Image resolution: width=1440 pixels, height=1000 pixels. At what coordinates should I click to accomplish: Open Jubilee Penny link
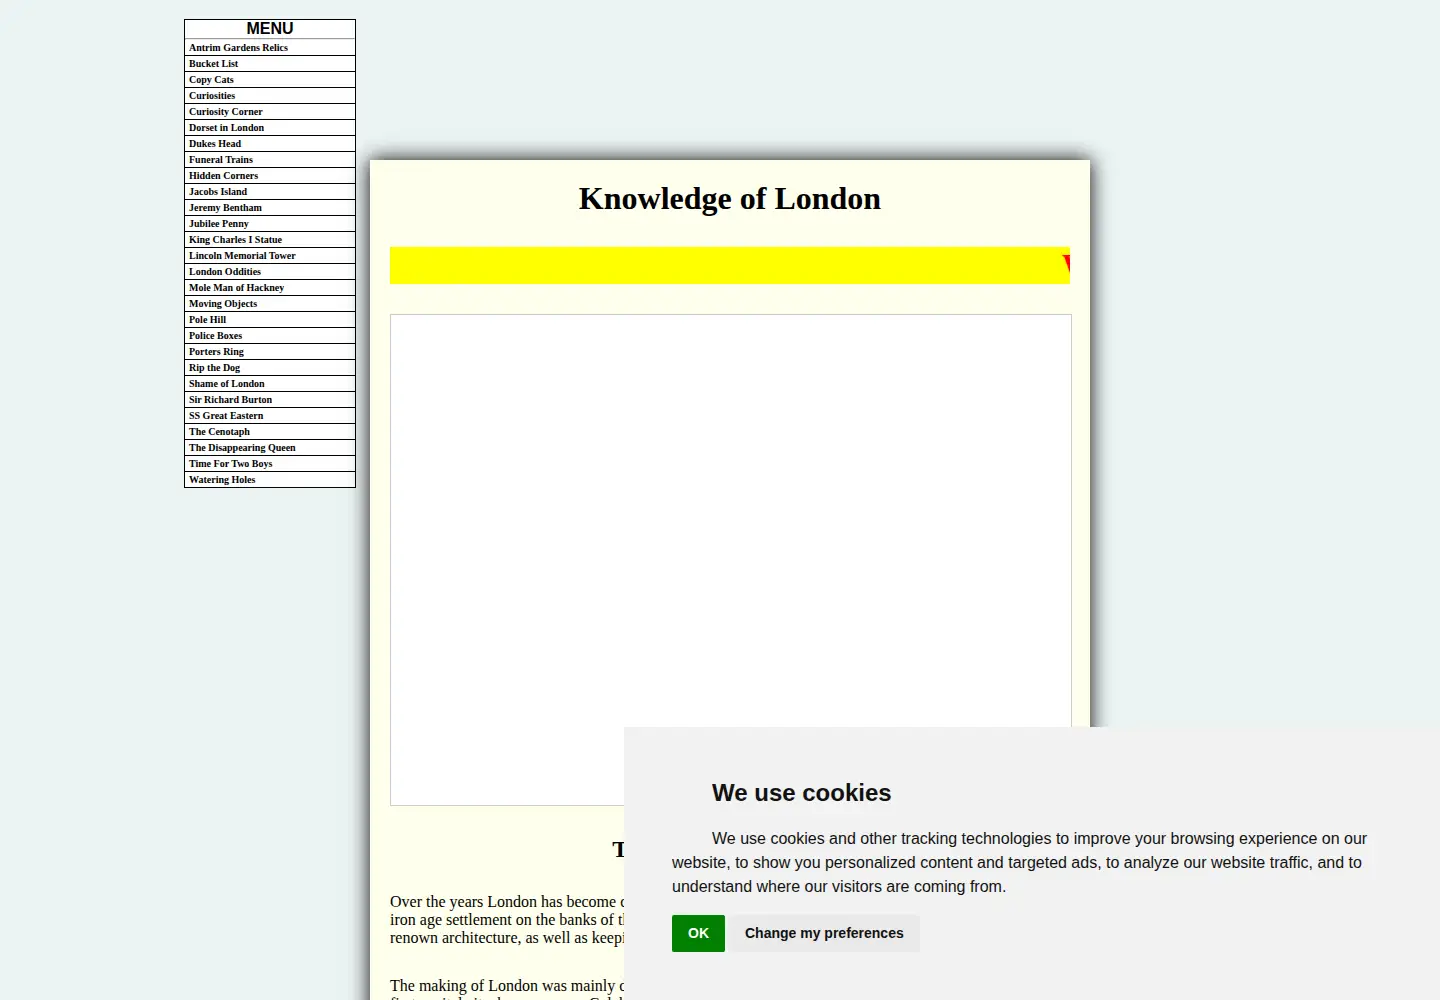coord(270,224)
